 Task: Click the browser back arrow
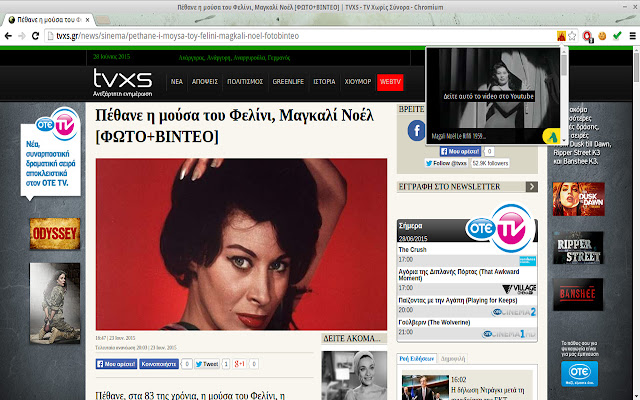tap(8, 36)
